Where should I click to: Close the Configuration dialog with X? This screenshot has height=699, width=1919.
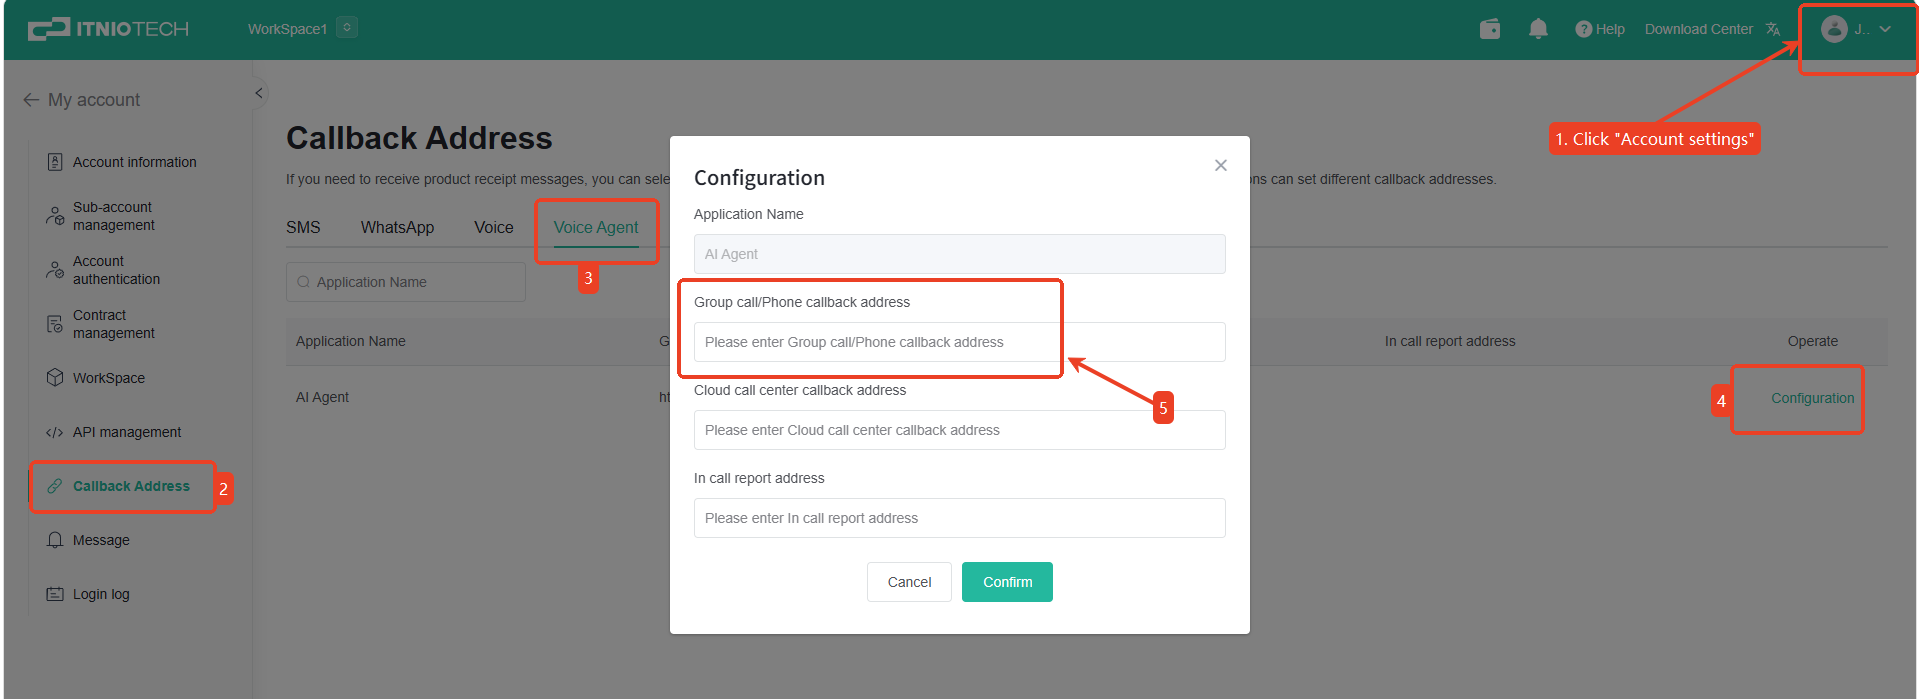pyautogui.click(x=1220, y=166)
